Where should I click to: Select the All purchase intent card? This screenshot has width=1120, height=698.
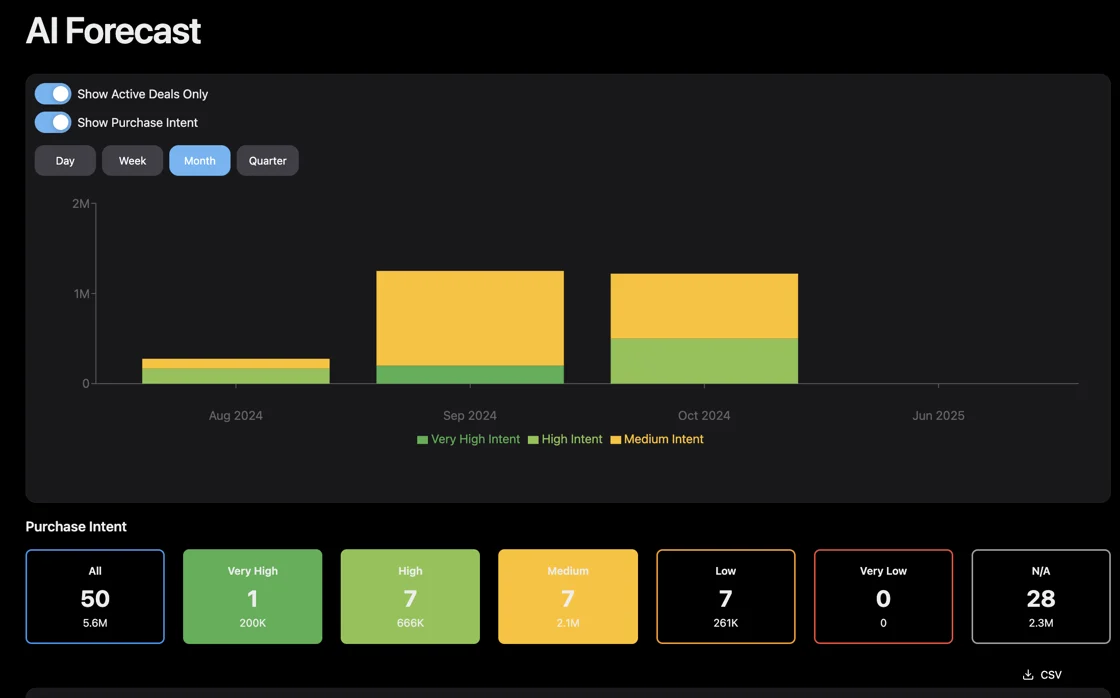(95, 596)
